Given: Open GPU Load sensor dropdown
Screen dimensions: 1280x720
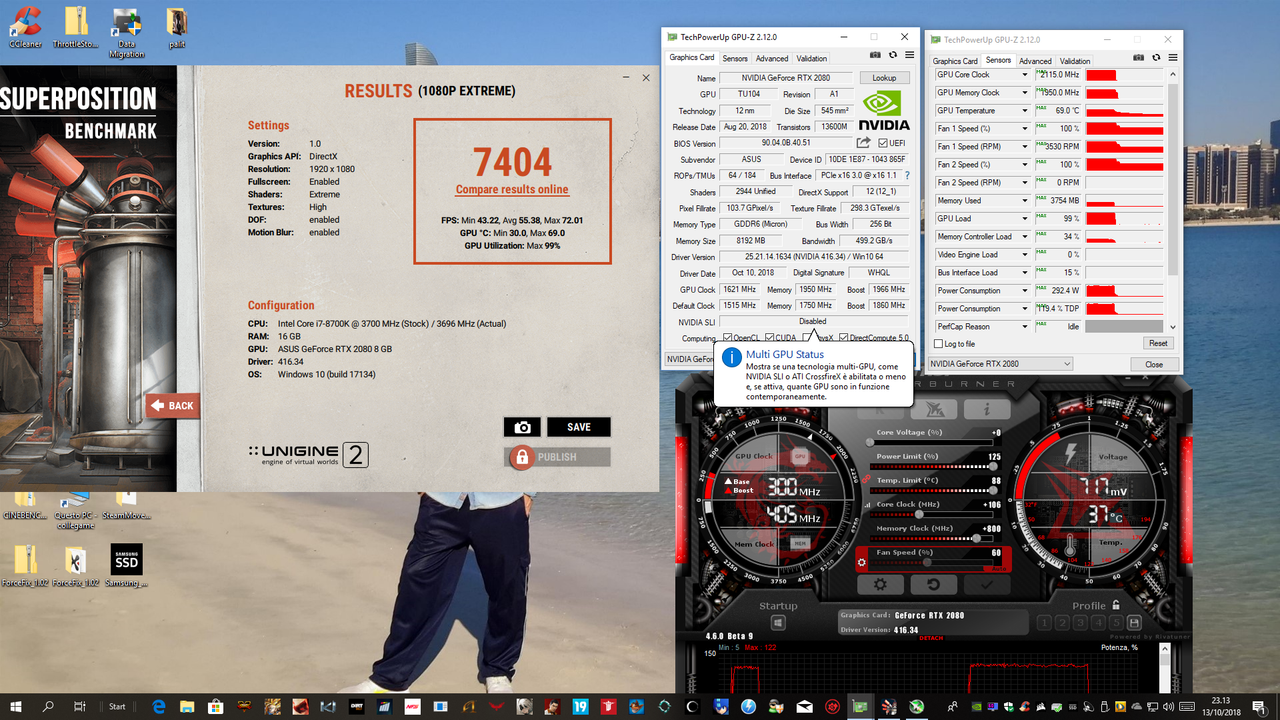Looking at the screenshot, I should (x=1024, y=219).
